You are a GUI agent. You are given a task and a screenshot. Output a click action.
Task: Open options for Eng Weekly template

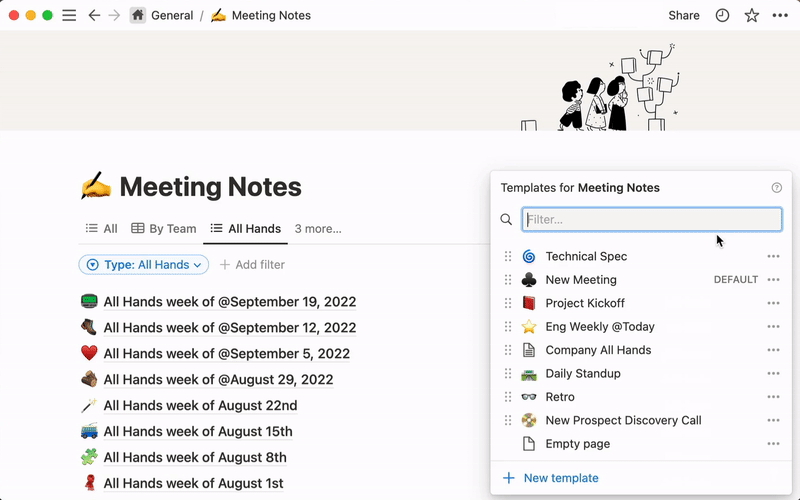coord(773,327)
